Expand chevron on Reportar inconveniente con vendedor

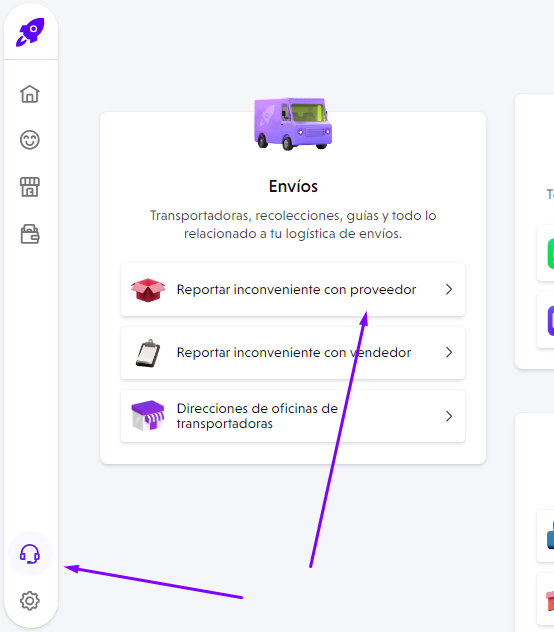(449, 353)
